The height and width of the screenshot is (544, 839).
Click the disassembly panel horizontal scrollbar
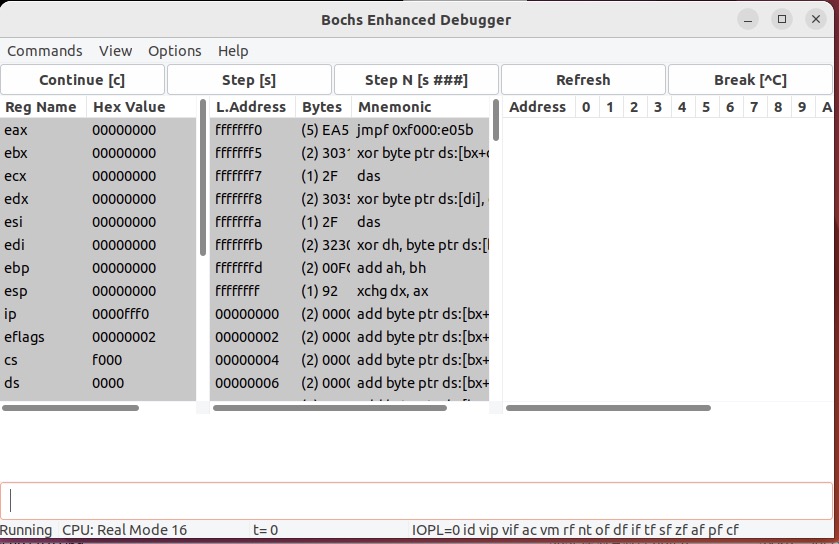(330, 408)
